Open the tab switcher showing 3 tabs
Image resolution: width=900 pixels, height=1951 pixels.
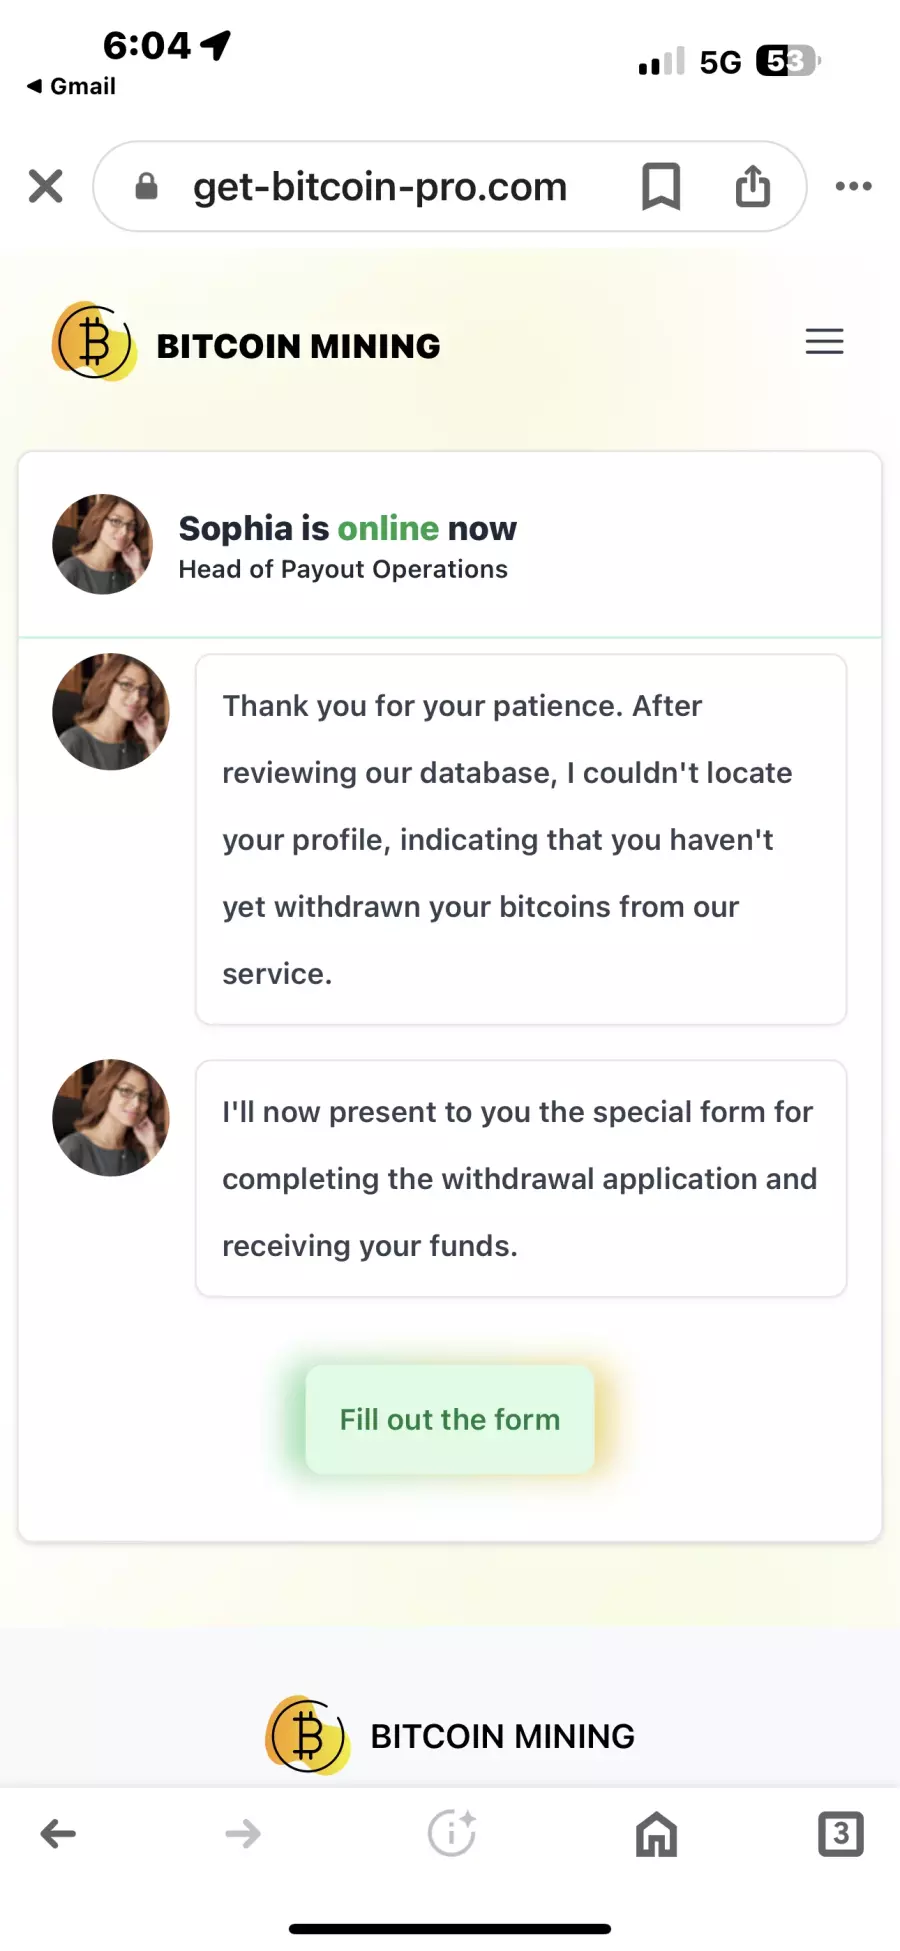click(x=841, y=1834)
